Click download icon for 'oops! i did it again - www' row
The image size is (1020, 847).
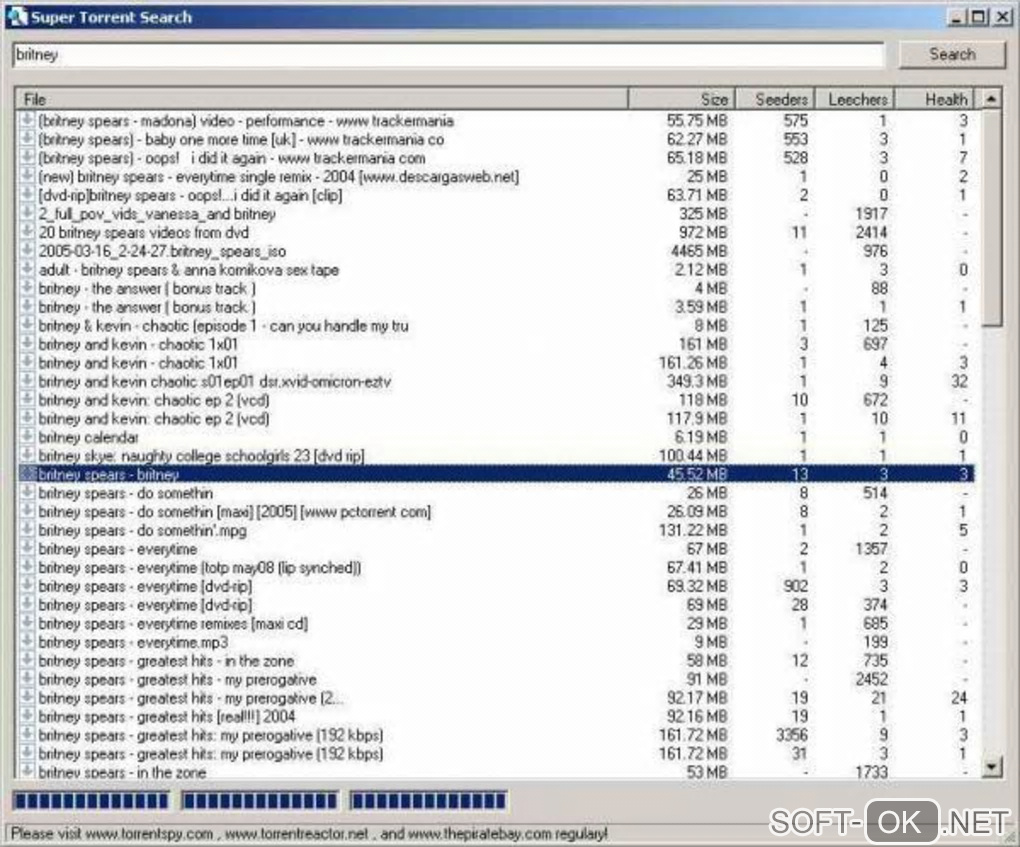click(x=27, y=157)
